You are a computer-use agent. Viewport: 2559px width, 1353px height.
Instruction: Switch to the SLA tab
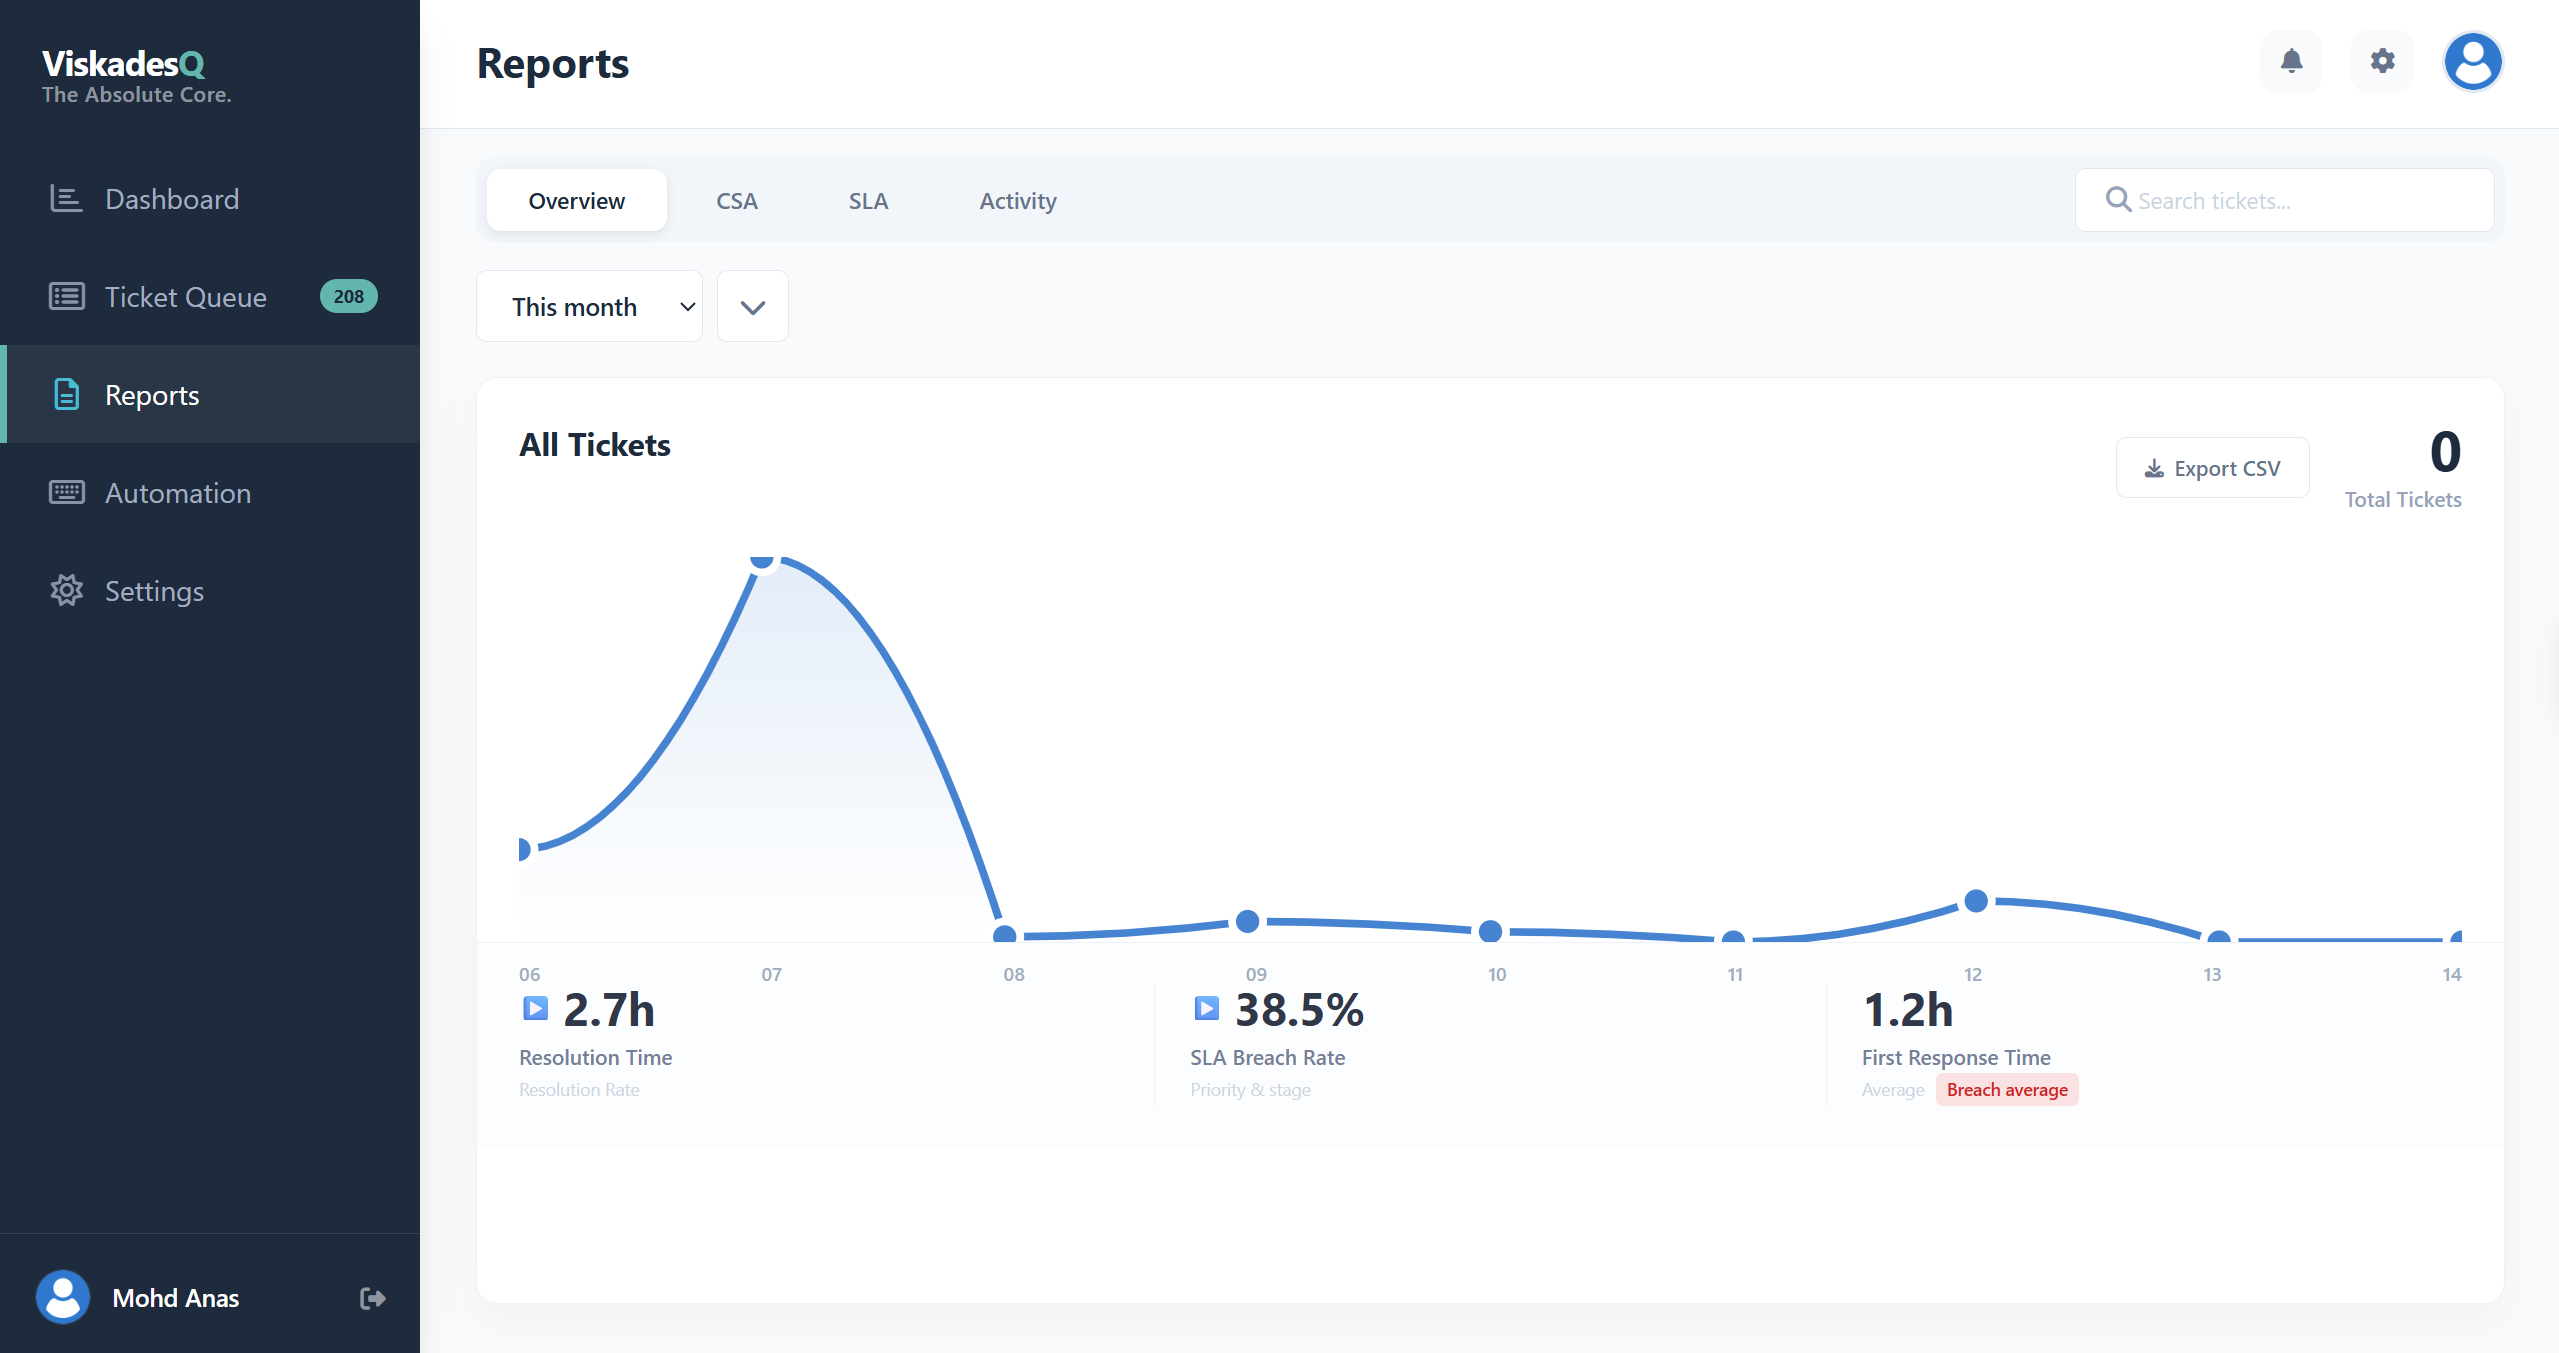point(868,201)
